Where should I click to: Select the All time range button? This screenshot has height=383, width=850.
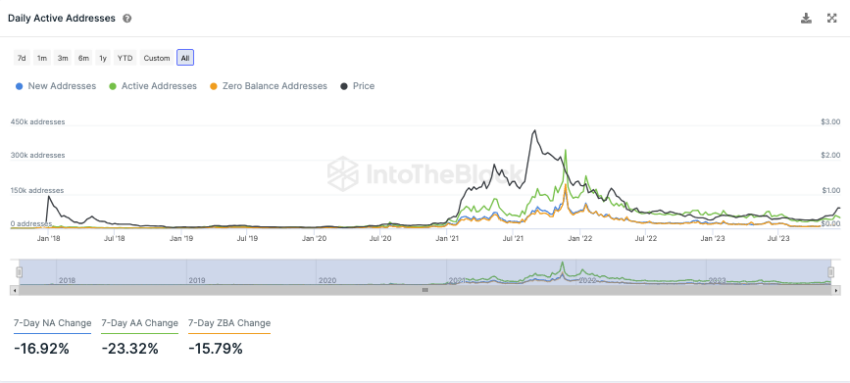[x=185, y=58]
